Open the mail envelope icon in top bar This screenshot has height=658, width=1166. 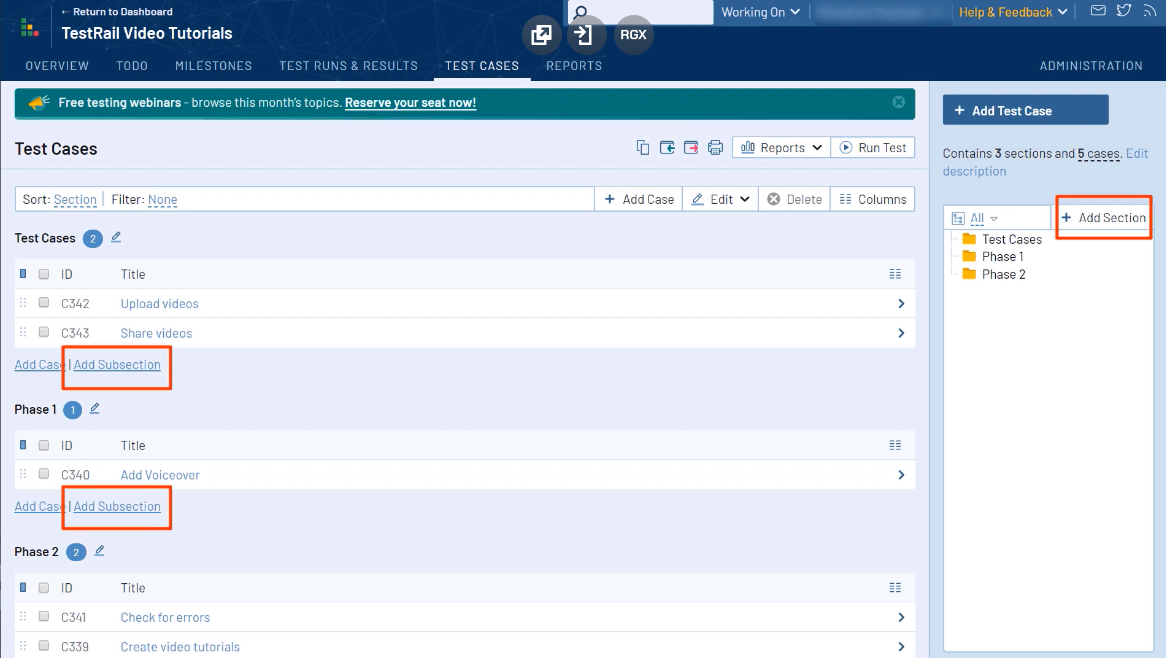point(1098,11)
